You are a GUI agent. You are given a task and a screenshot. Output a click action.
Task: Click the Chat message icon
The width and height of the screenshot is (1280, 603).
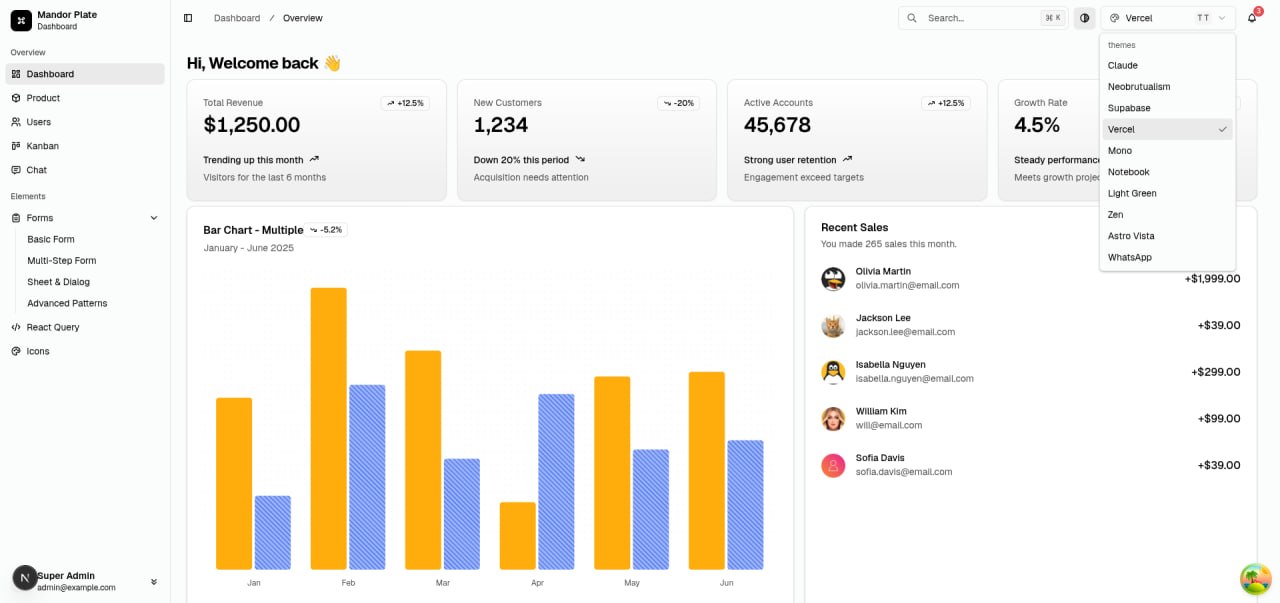(x=16, y=170)
